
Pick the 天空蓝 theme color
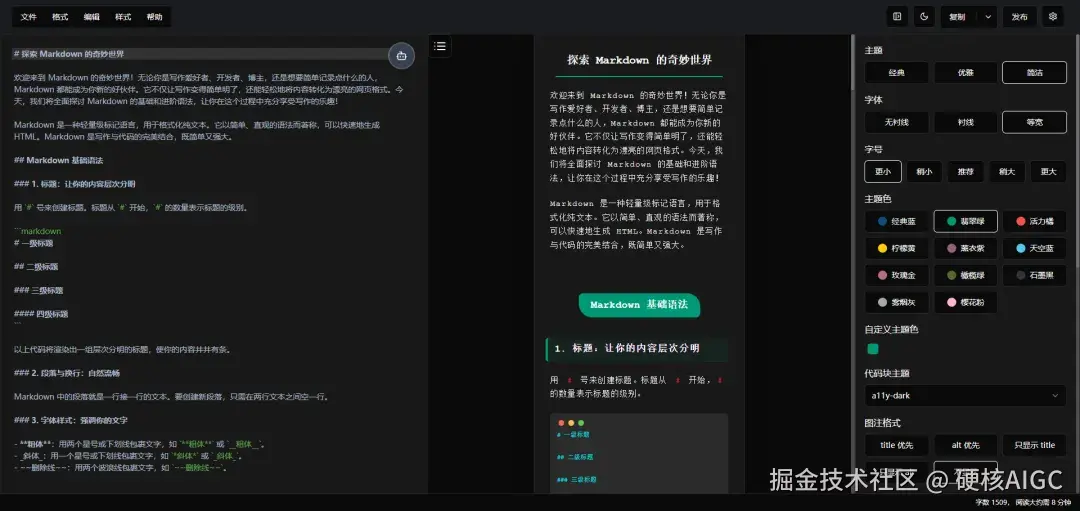(x=1034, y=248)
